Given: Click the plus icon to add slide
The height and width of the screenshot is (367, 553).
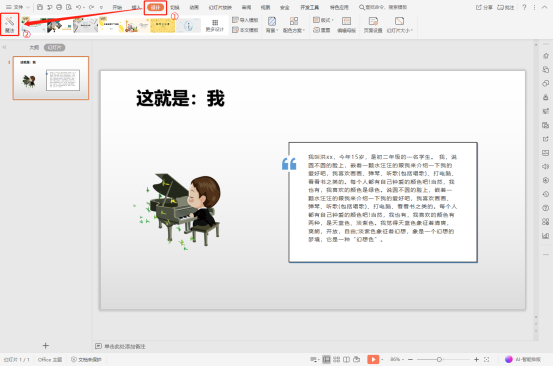Looking at the screenshot, I should click(x=45, y=345).
